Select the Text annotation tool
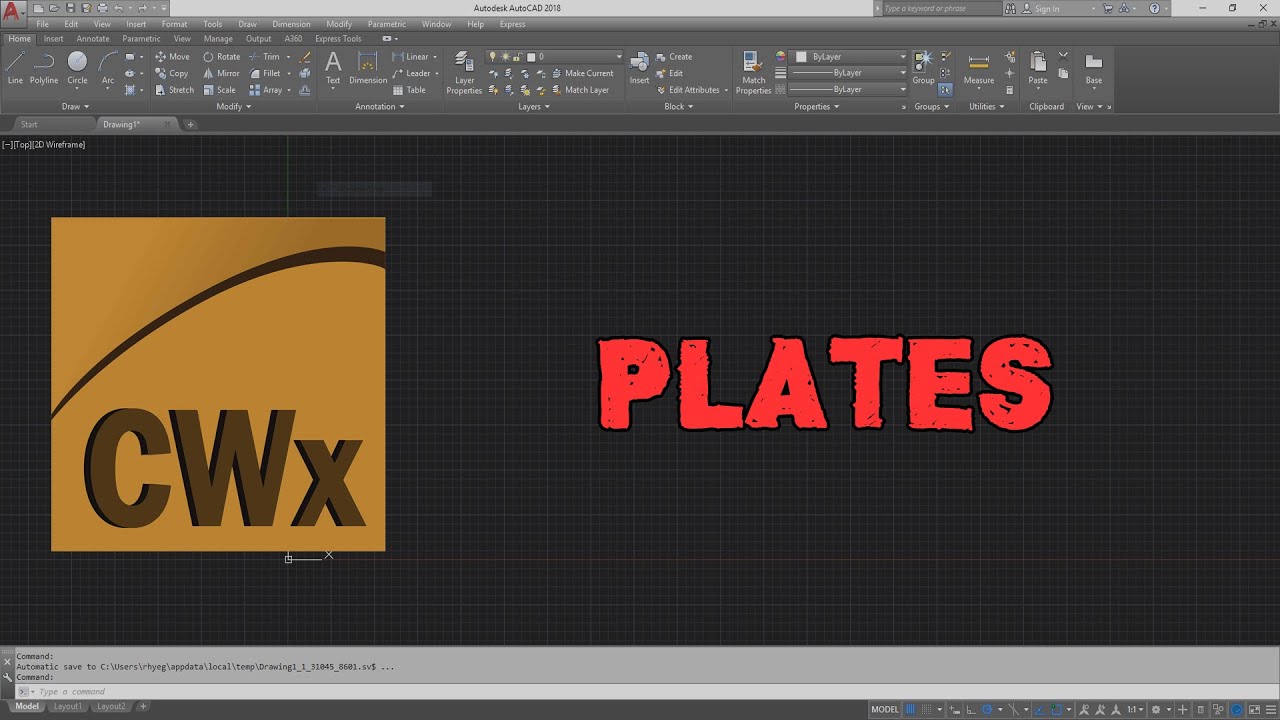 pos(333,68)
